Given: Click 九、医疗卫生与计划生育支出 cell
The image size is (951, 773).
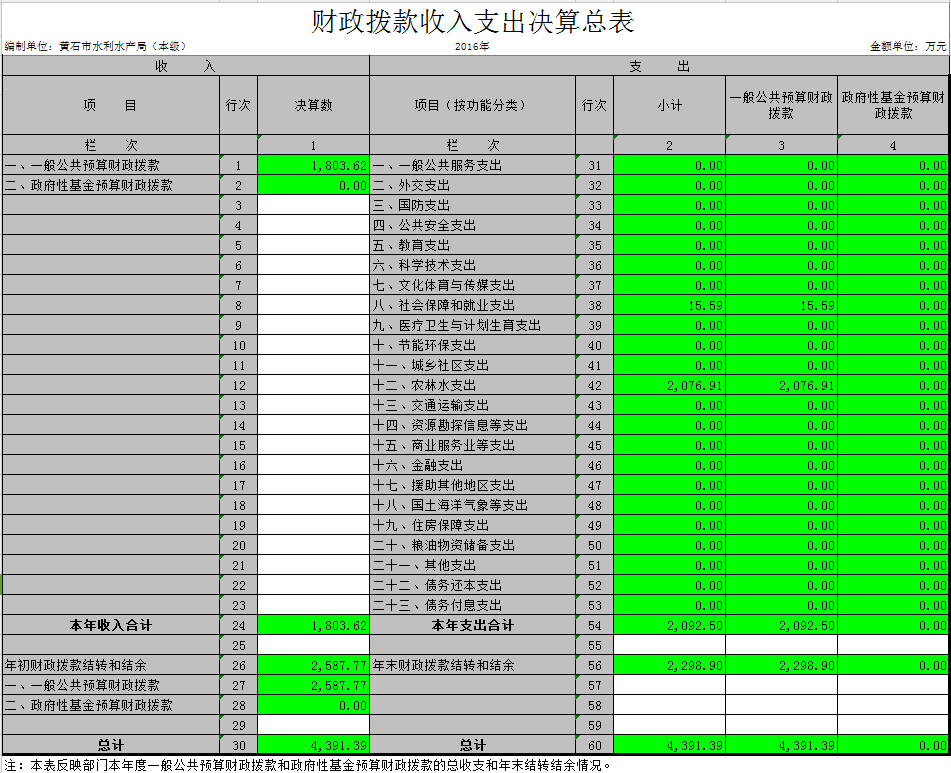Looking at the screenshot, I should [472, 326].
